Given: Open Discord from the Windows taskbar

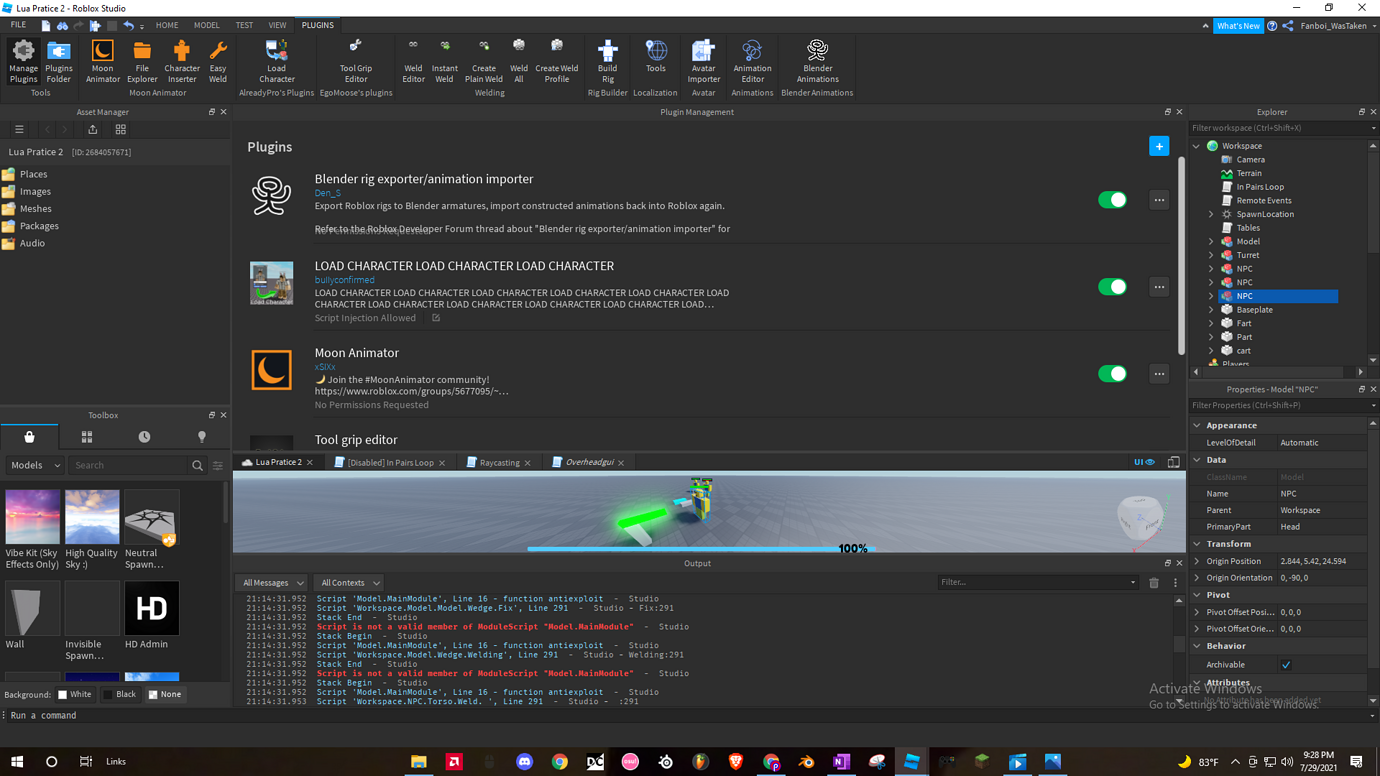Looking at the screenshot, I should tap(524, 762).
